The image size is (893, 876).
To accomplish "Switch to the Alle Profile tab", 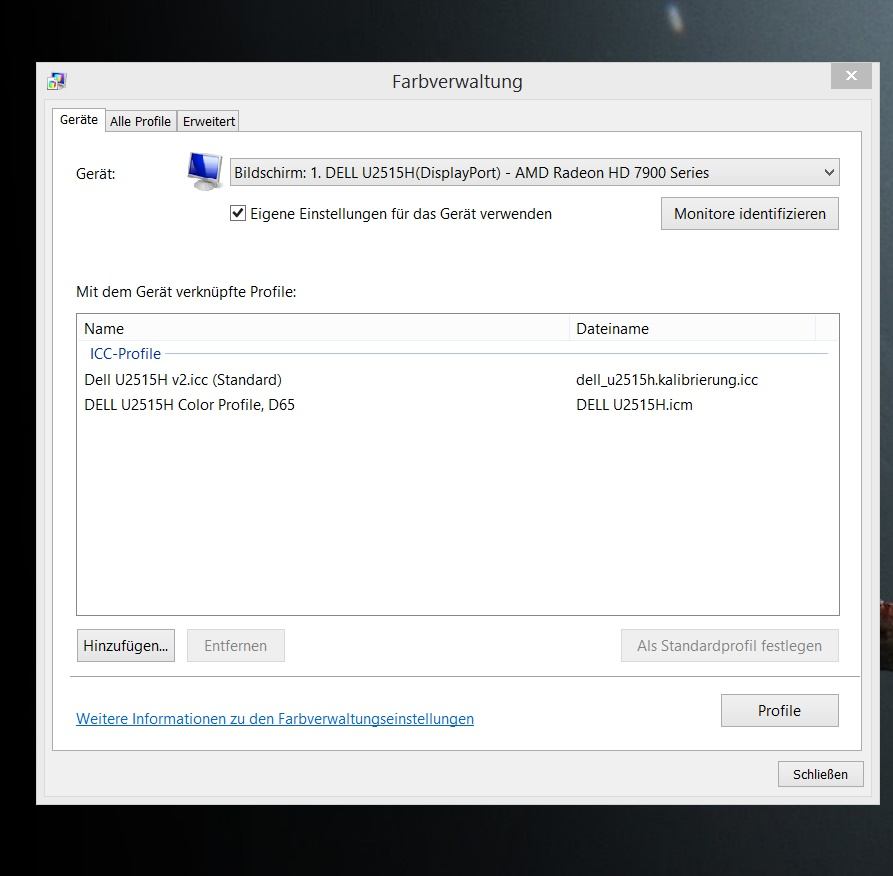I will [141, 121].
